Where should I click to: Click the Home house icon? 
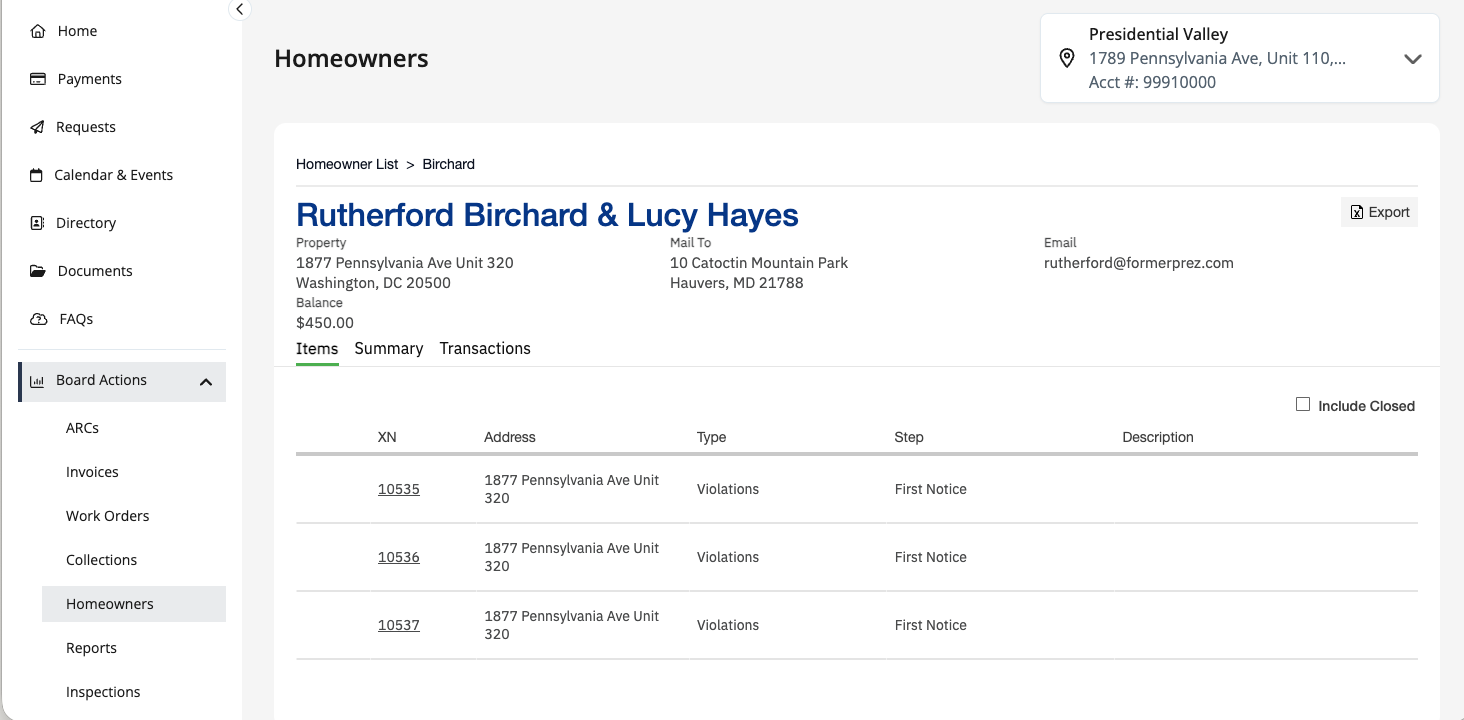pyautogui.click(x=38, y=31)
